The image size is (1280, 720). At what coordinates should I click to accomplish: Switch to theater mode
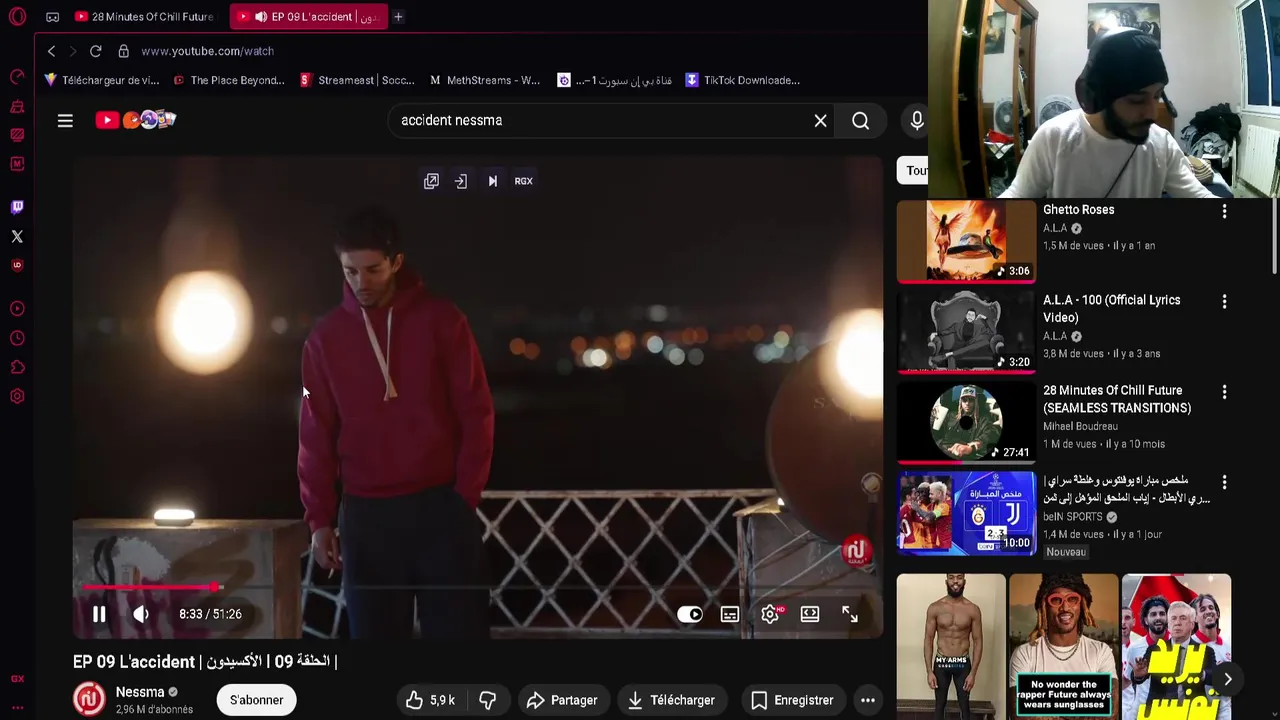(810, 614)
